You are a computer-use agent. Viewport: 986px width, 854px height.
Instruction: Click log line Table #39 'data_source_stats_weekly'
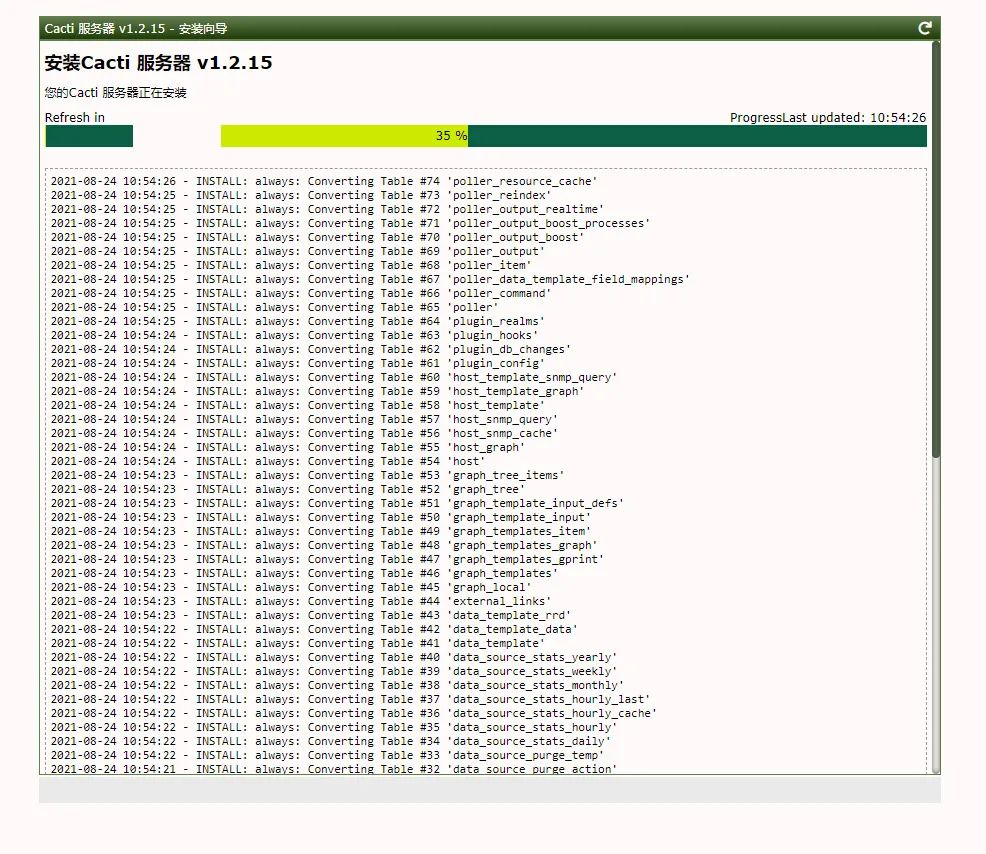coord(333,671)
